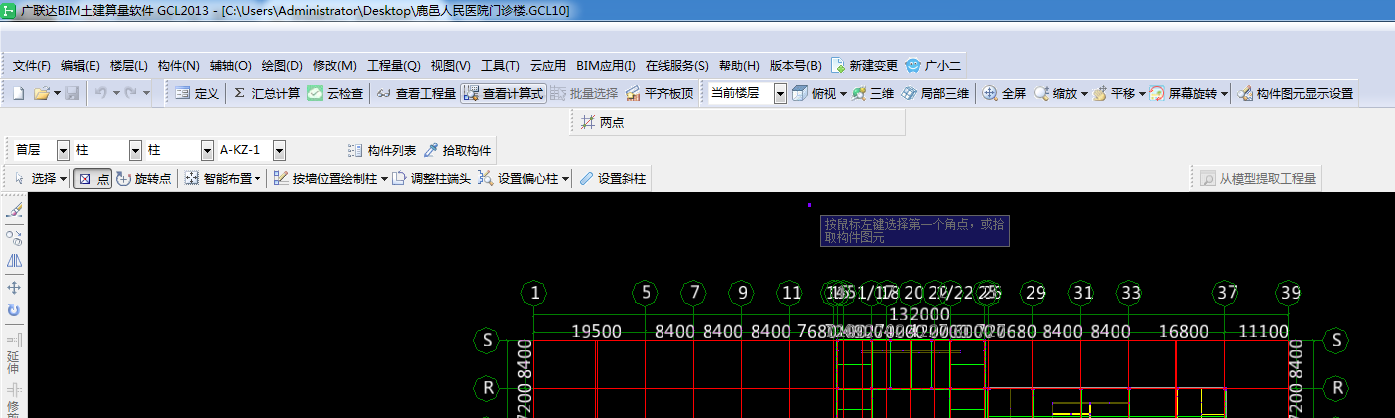1395x418 pixels.
Task: Open the 广小二 assistant
Action: [933, 66]
